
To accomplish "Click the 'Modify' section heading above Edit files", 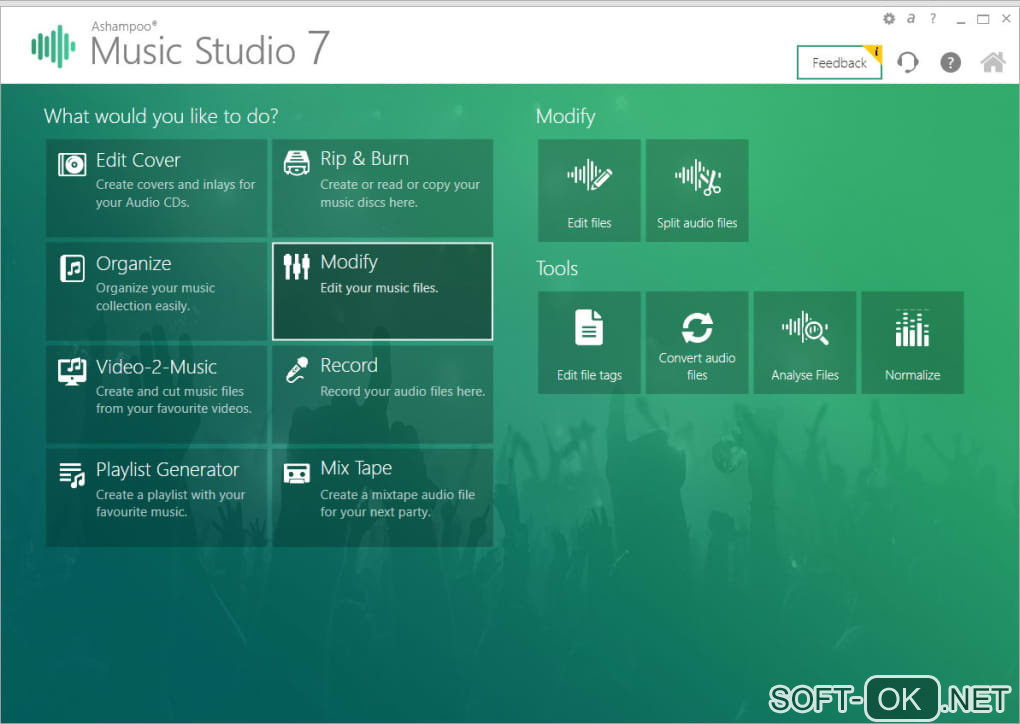I will pyautogui.click(x=565, y=116).
